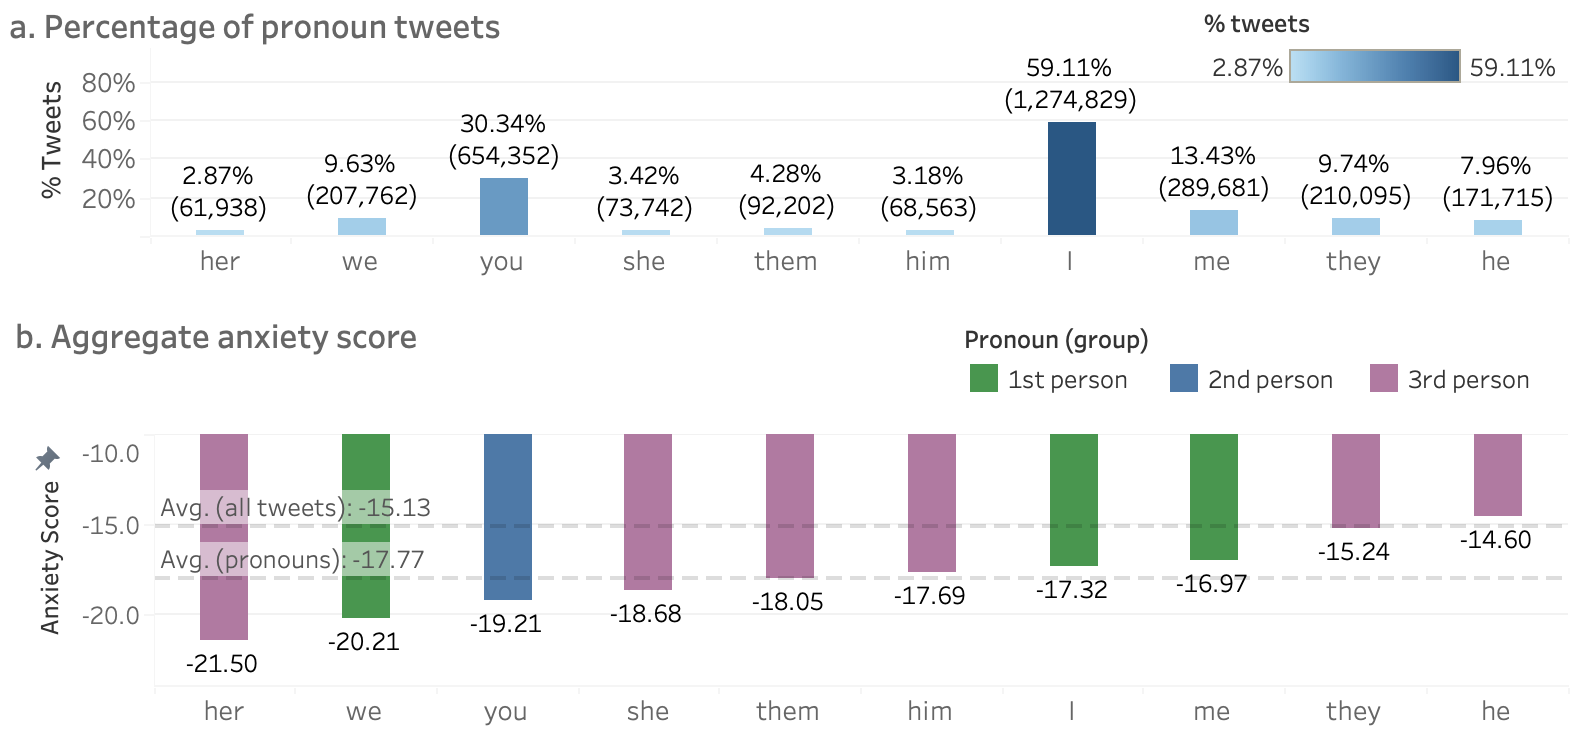Click the 13.43% bar for me
This screenshot has height=740, width=1572.
pyautogui.click(x=1213, y=223)
